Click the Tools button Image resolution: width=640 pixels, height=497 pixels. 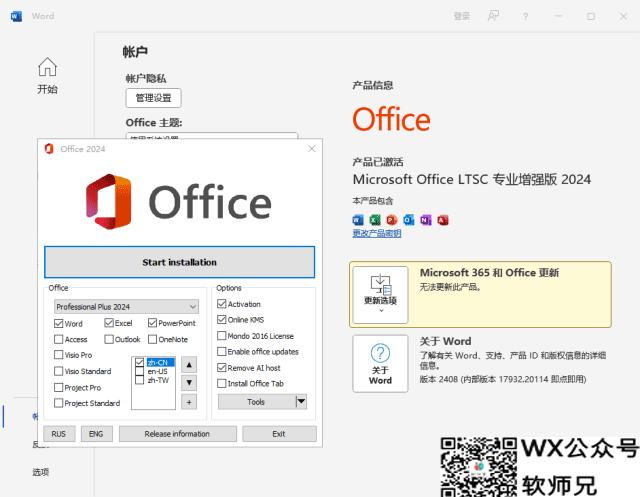coord(256,402)
